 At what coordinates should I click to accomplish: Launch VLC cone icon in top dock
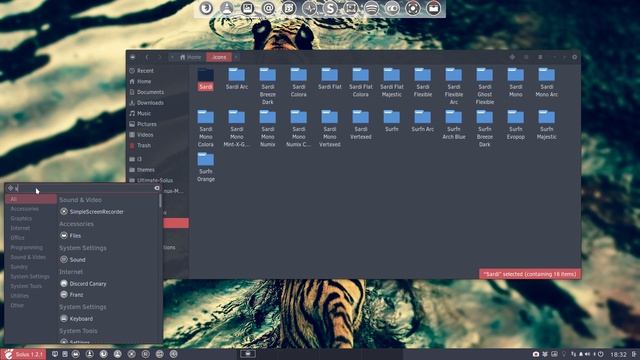tap(227, 8)
